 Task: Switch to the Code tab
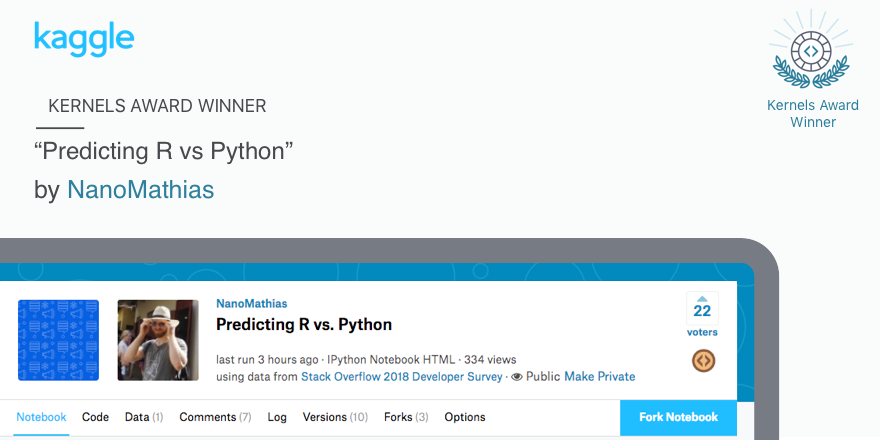click(x=95, y=417)
